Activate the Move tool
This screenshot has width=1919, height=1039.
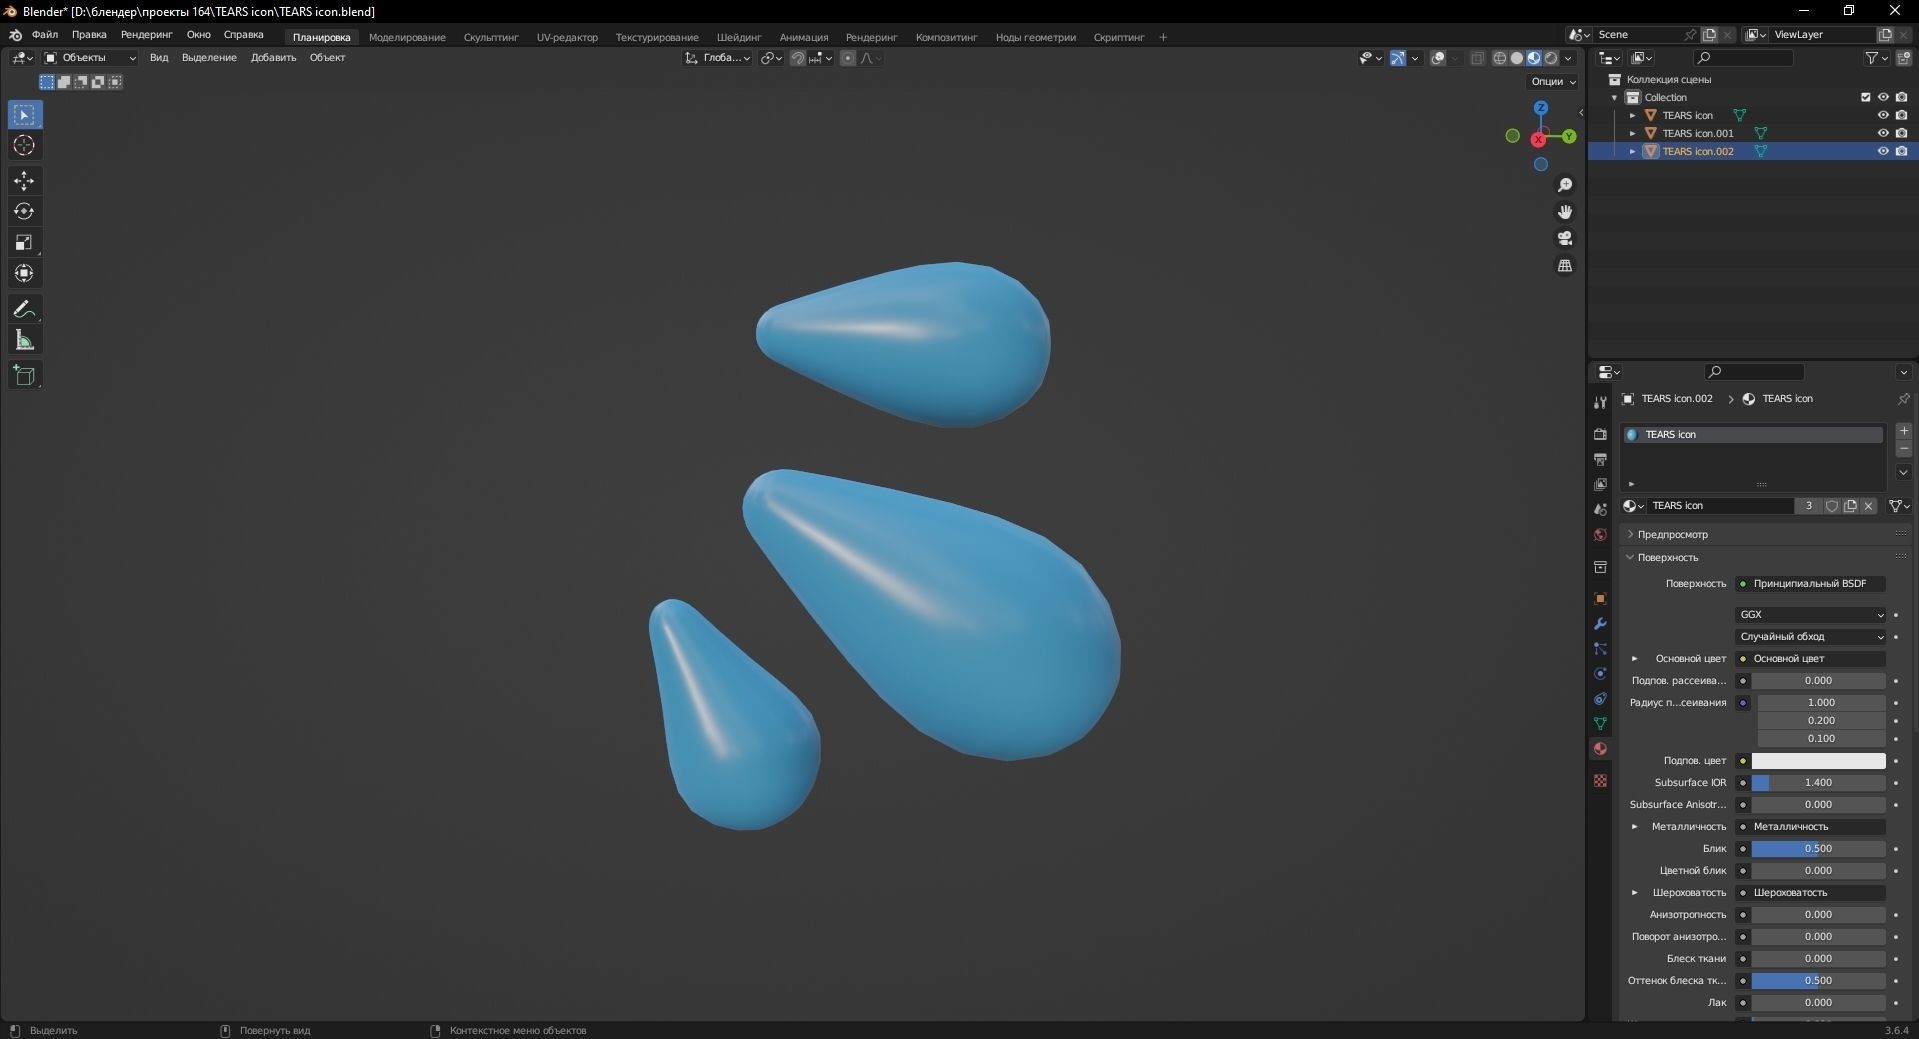[x=25, y=181]
